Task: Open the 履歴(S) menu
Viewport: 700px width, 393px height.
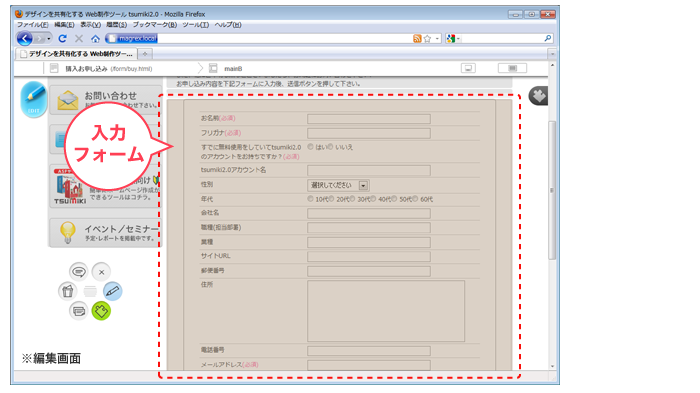Action: [117, 25]
